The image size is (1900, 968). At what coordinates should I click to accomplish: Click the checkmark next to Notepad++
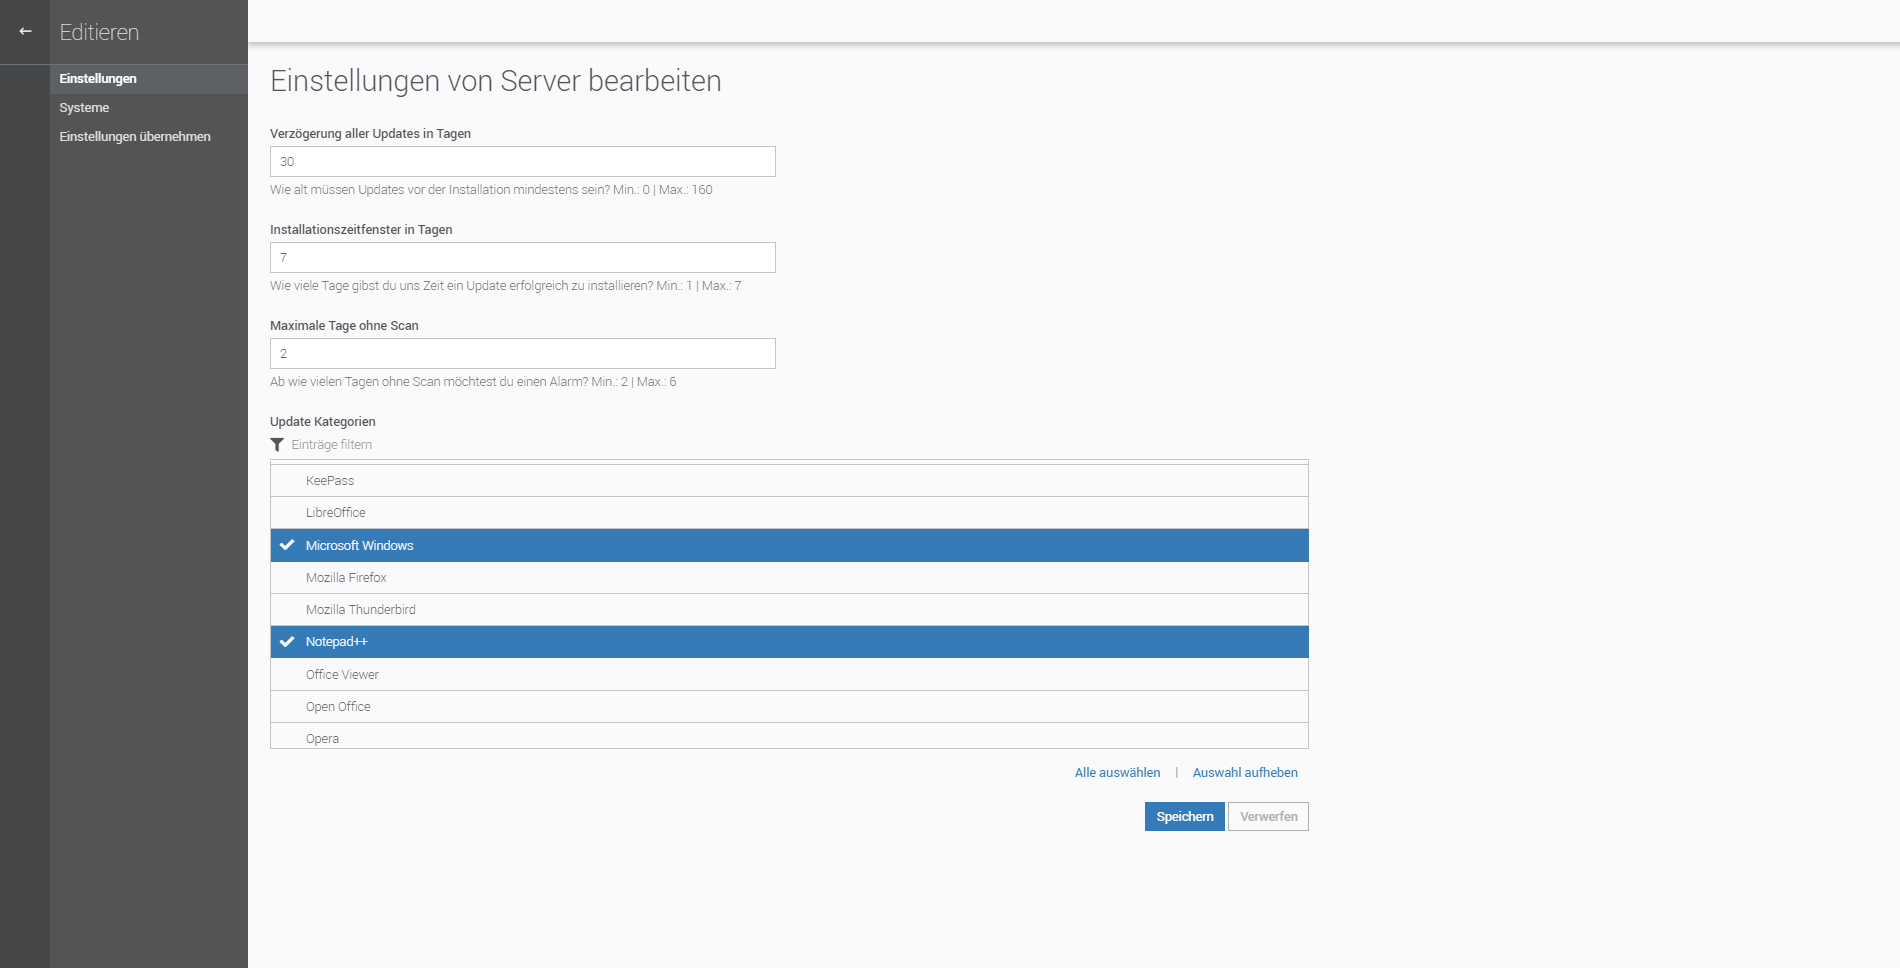(x=287, y=642)
